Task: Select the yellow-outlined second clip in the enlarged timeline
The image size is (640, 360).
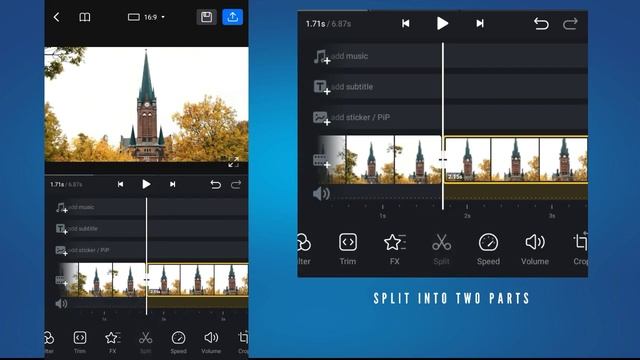Action: (516, 159)
